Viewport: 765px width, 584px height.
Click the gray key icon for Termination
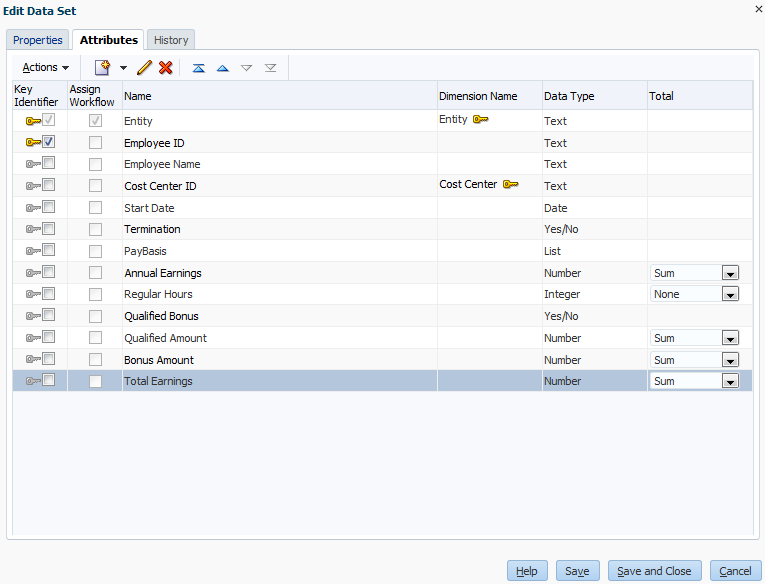tap(33, 229)
